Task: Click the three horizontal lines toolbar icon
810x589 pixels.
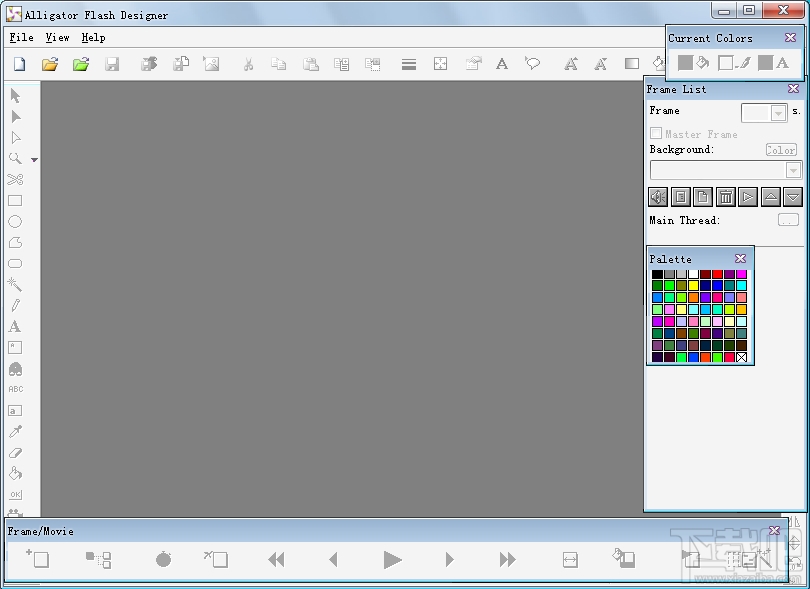Action: (x=409, y=64)
